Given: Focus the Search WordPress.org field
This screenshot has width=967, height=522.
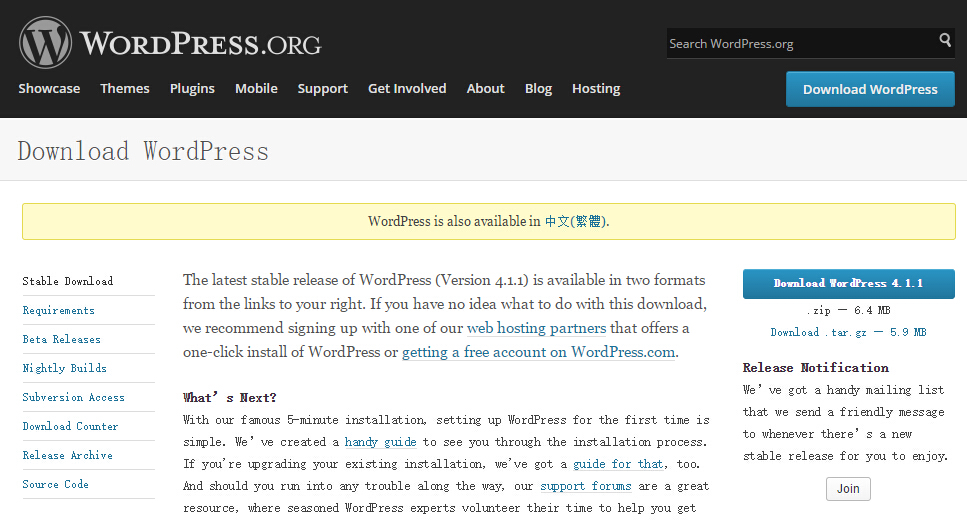Looking at the screenshot, I should [800, 44].
